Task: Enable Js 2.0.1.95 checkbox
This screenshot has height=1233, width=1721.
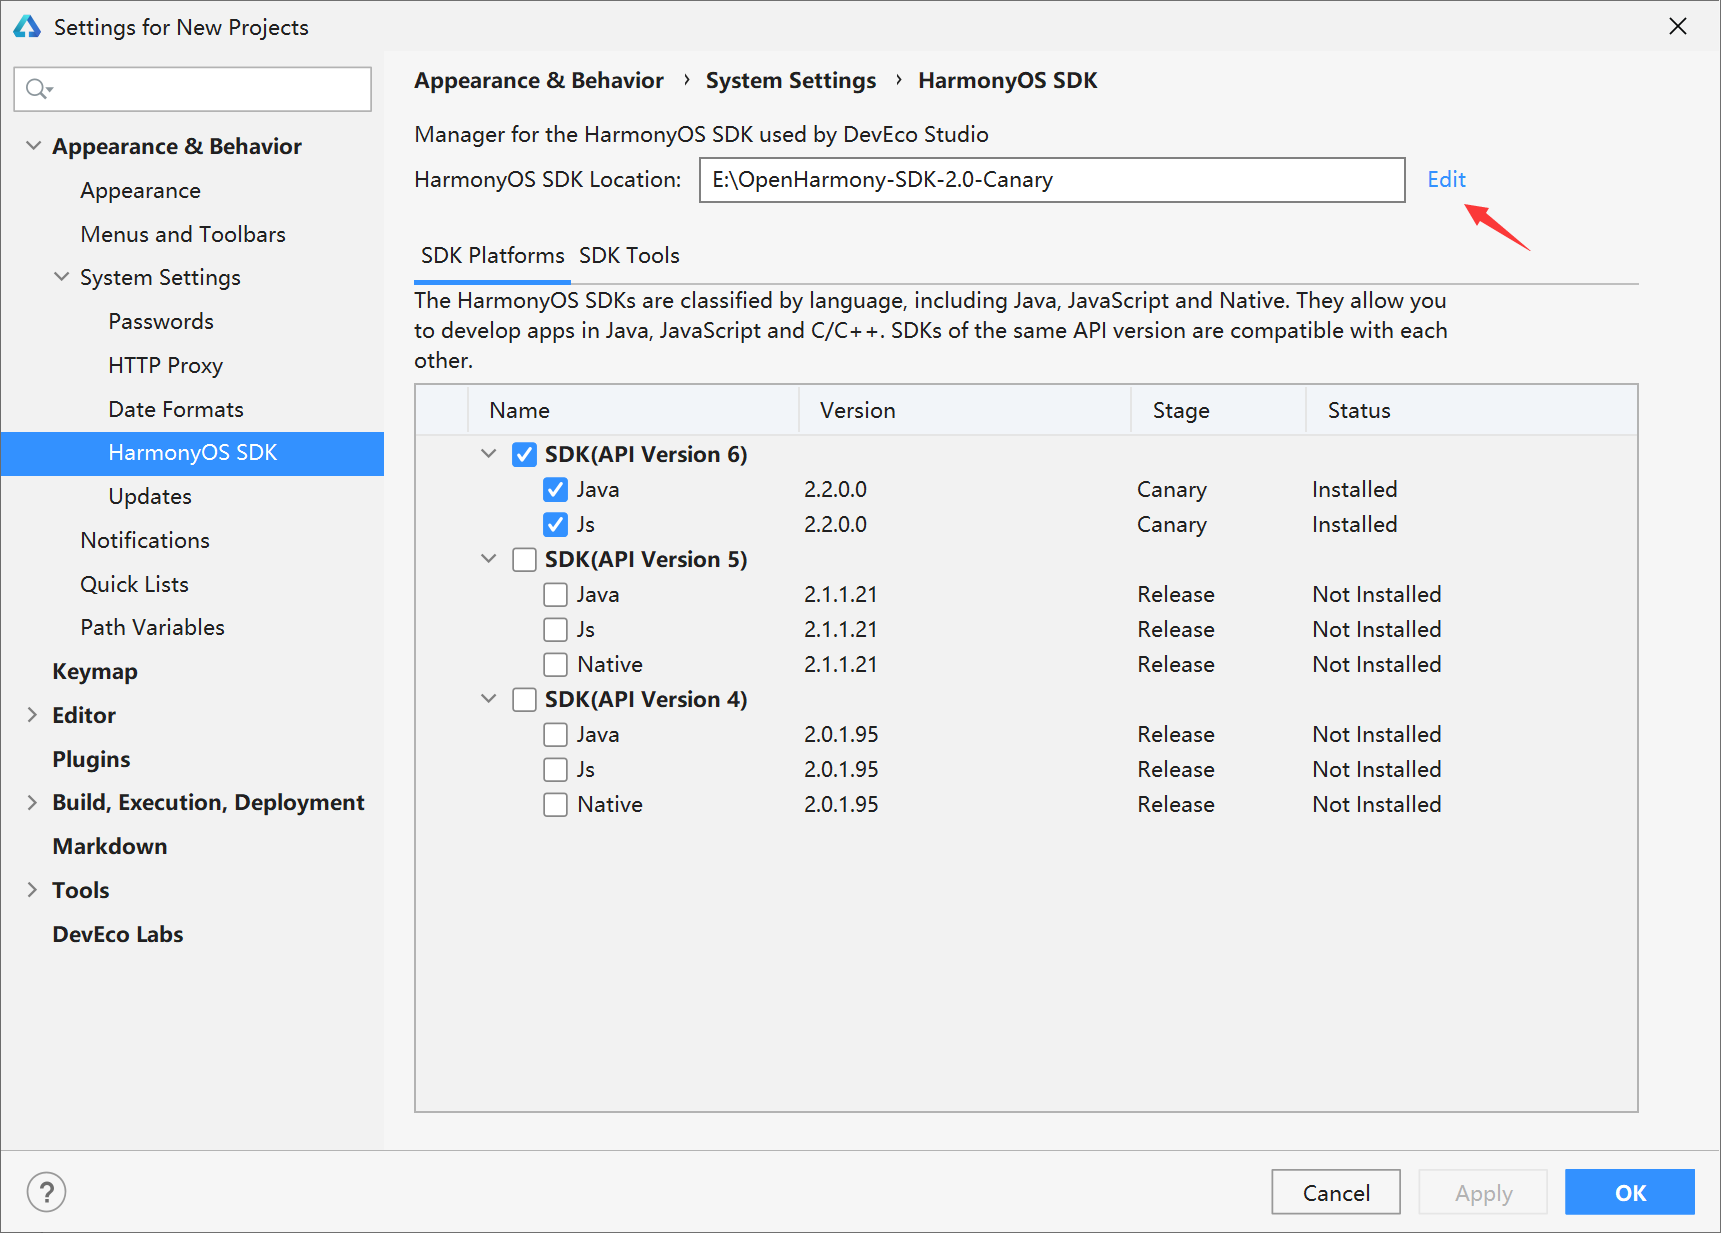Action: [555, 770]
